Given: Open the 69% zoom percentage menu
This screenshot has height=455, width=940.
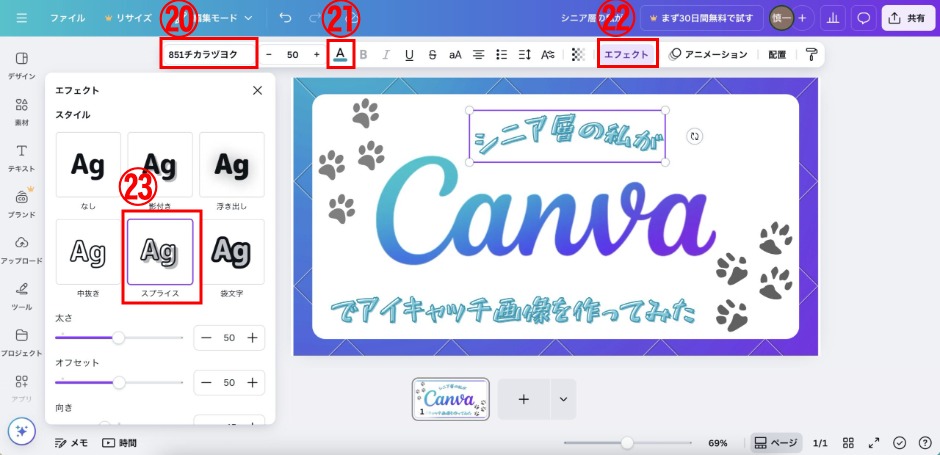Looking at the screenshot, I should point(718,443).
